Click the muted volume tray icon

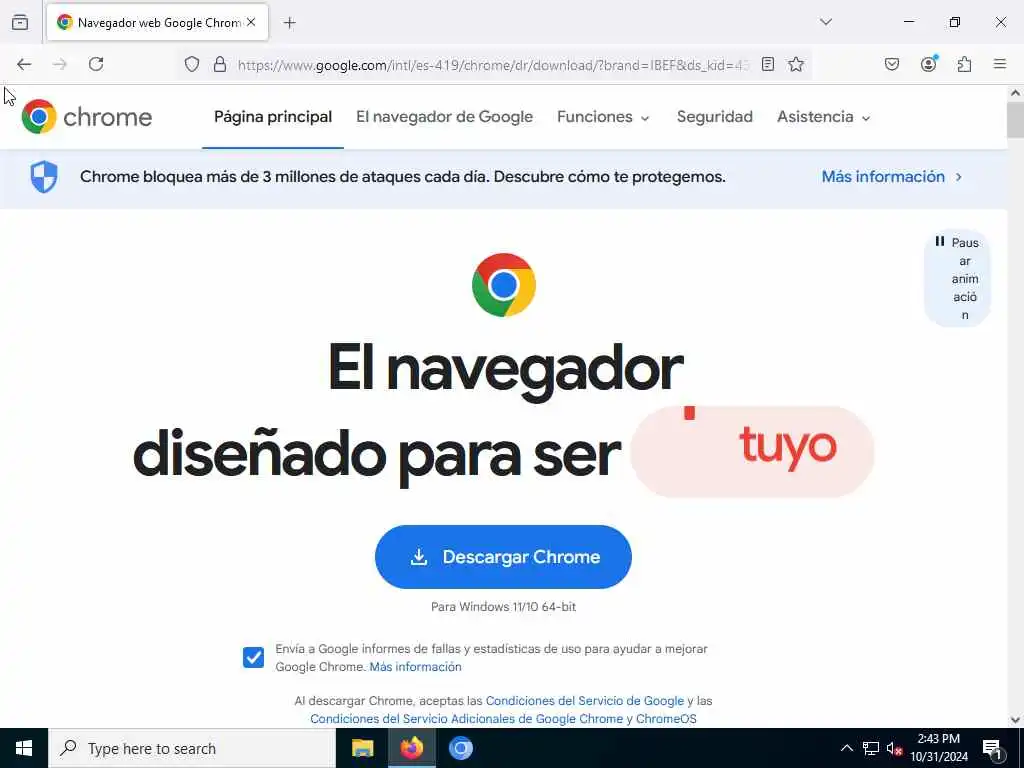pyautogui.click(x=895, y=749)
